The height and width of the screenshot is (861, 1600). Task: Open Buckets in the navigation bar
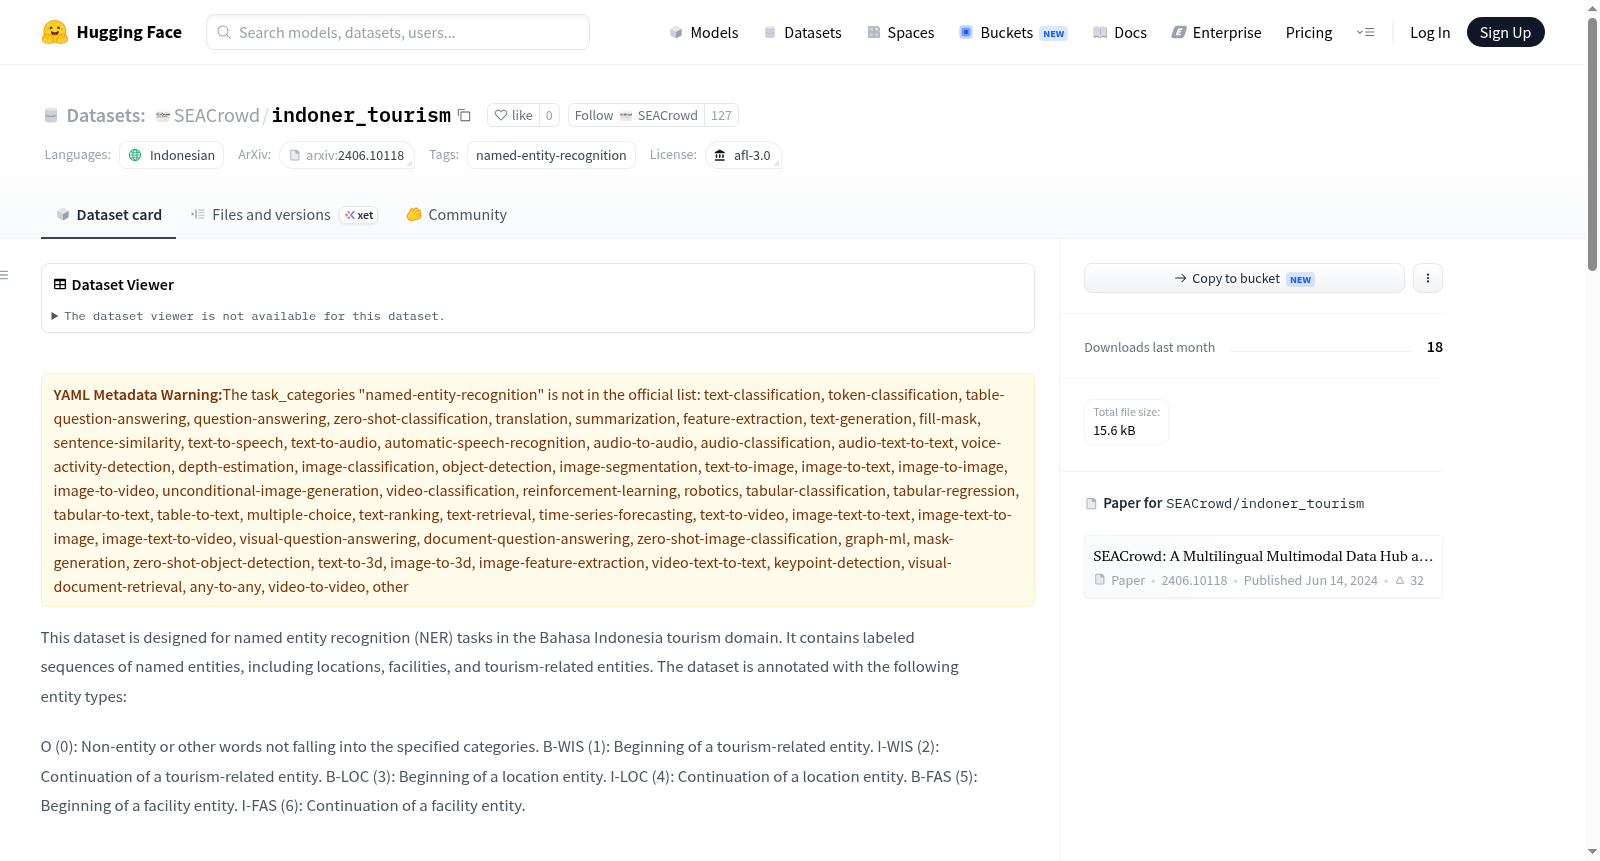[1013, 32]
